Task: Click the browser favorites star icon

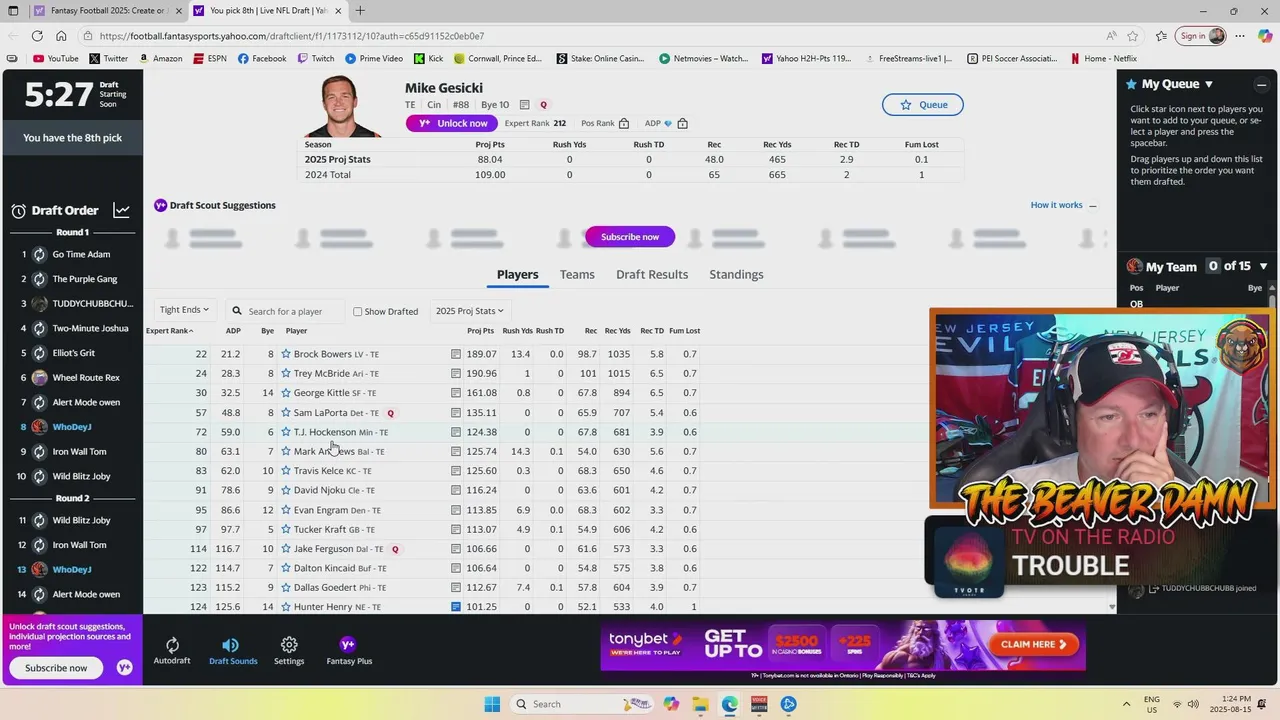Action: tap(1134, 36)
